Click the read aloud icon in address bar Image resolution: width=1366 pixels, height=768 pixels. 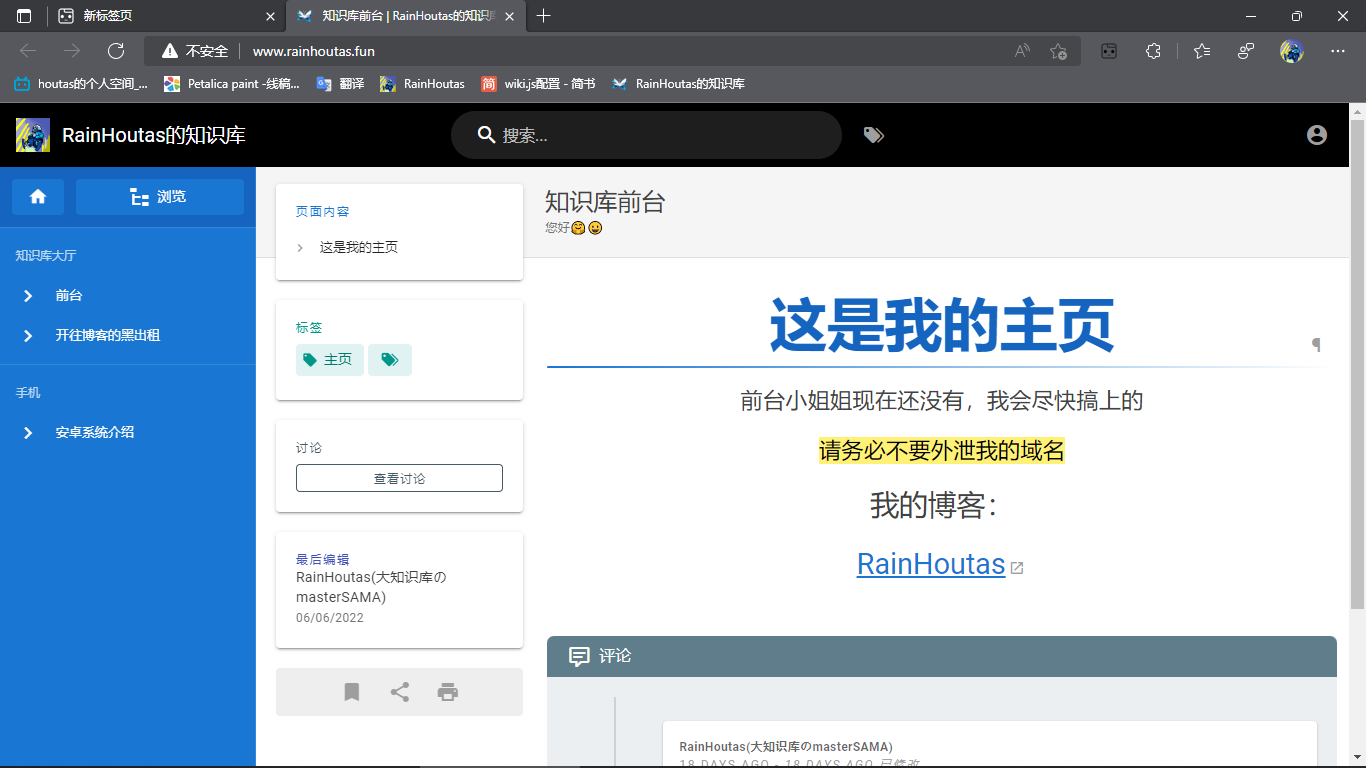1022,51
